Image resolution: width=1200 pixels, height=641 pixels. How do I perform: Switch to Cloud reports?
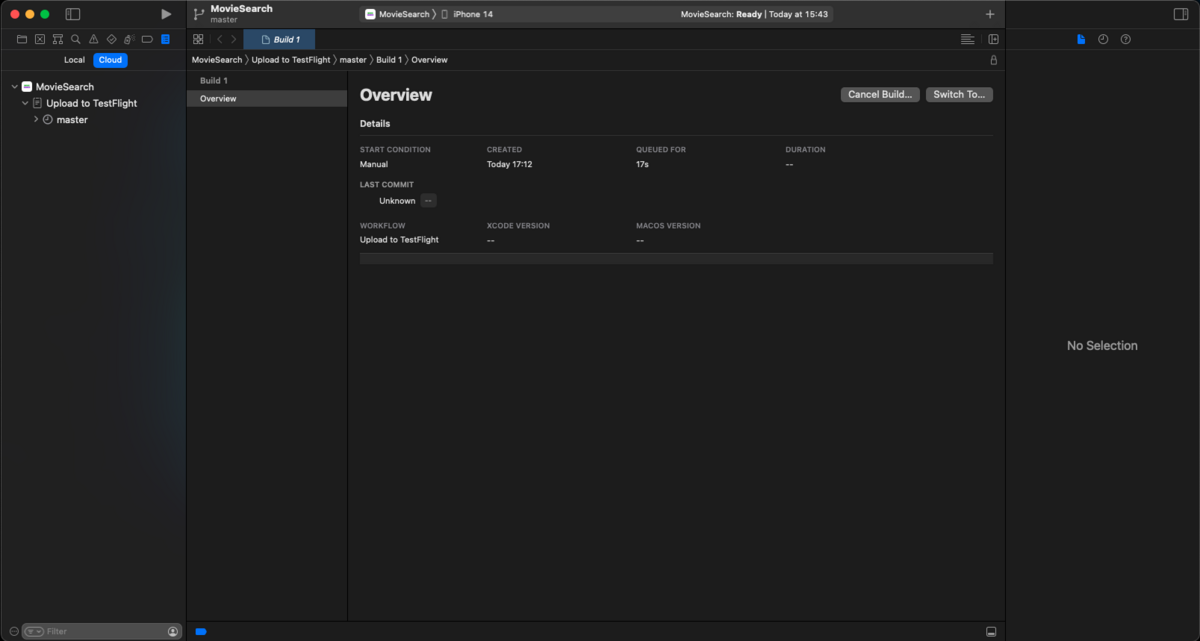[x=110, y=60]
